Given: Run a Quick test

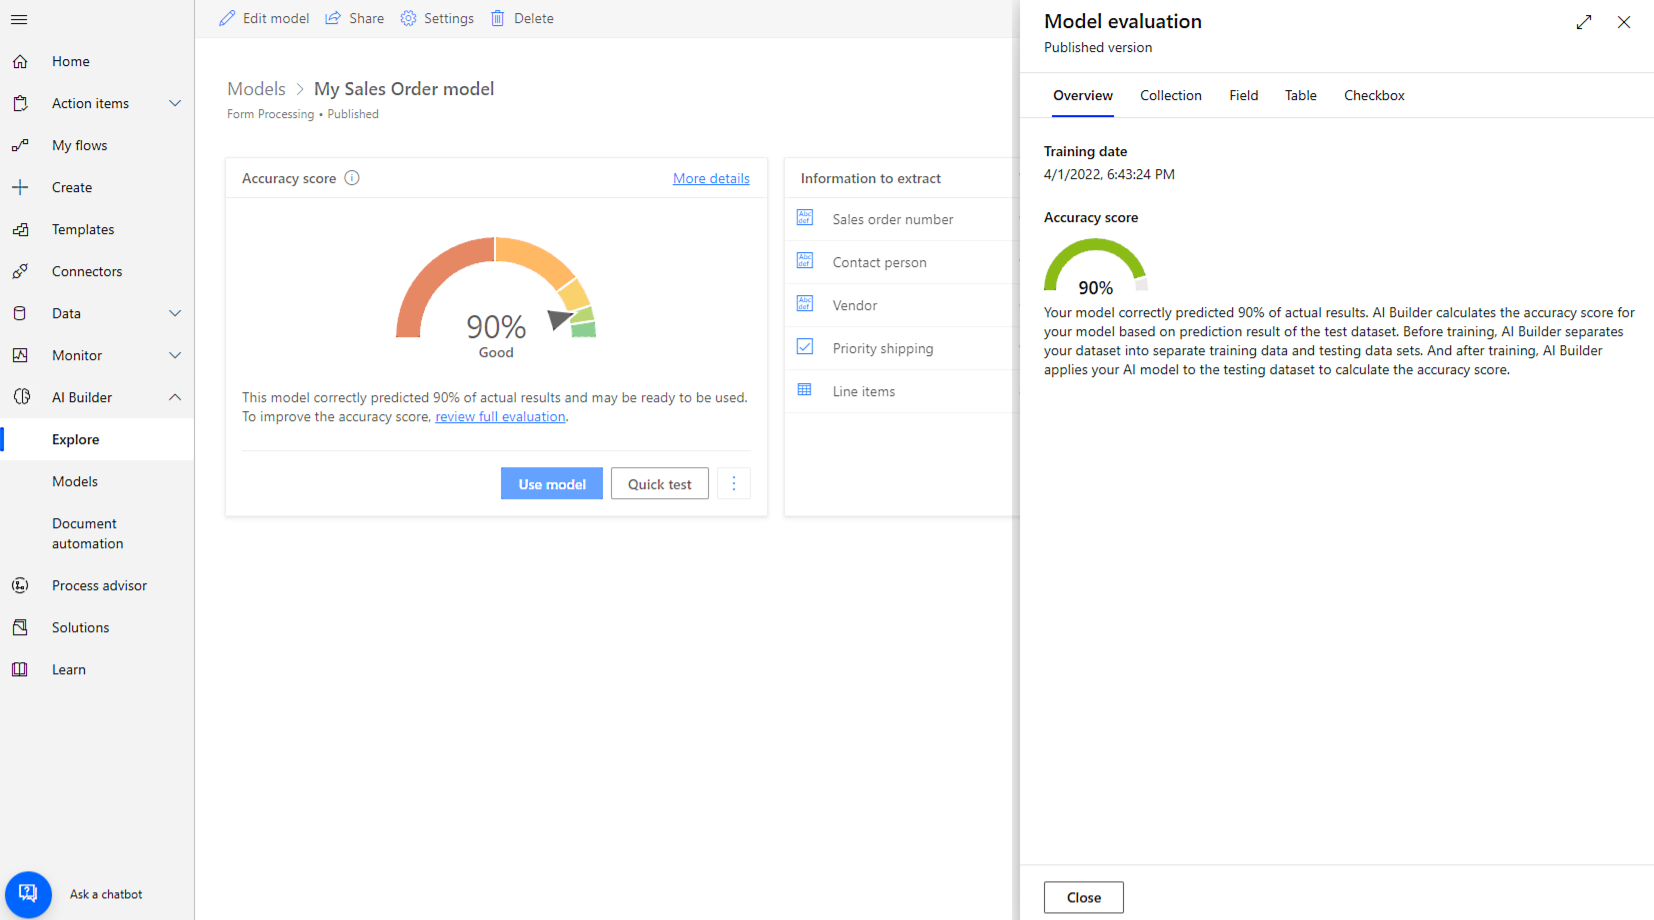Looking at the screenshot, I should (x=659, y=483).
